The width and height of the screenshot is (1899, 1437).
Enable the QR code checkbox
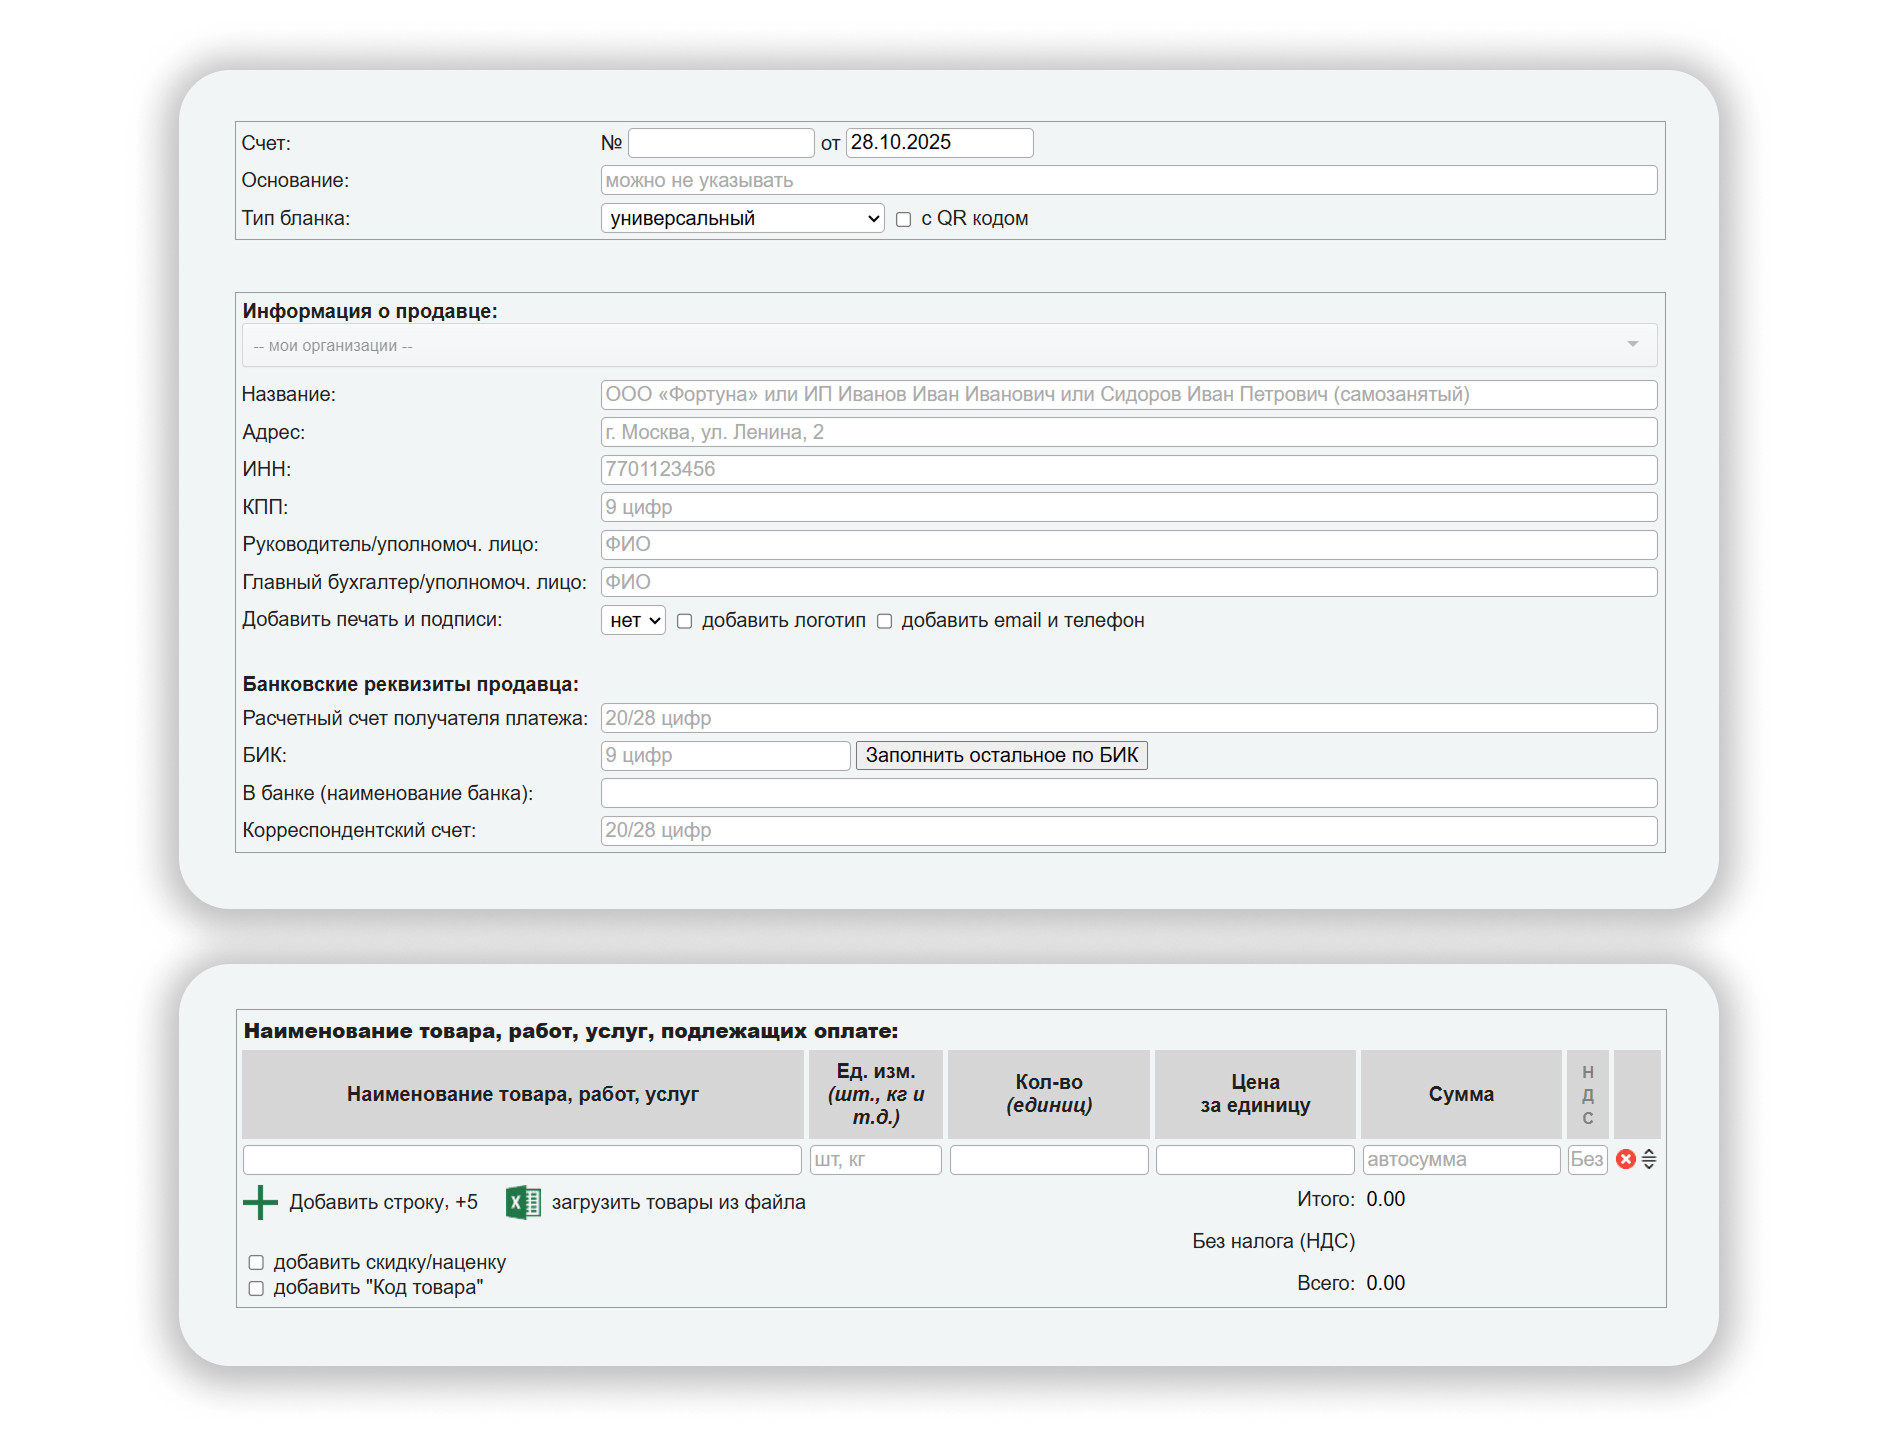coord(904,219)
